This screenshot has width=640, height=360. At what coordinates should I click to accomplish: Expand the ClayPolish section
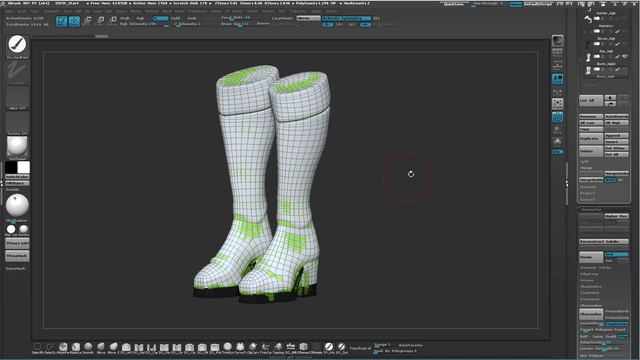589,293
